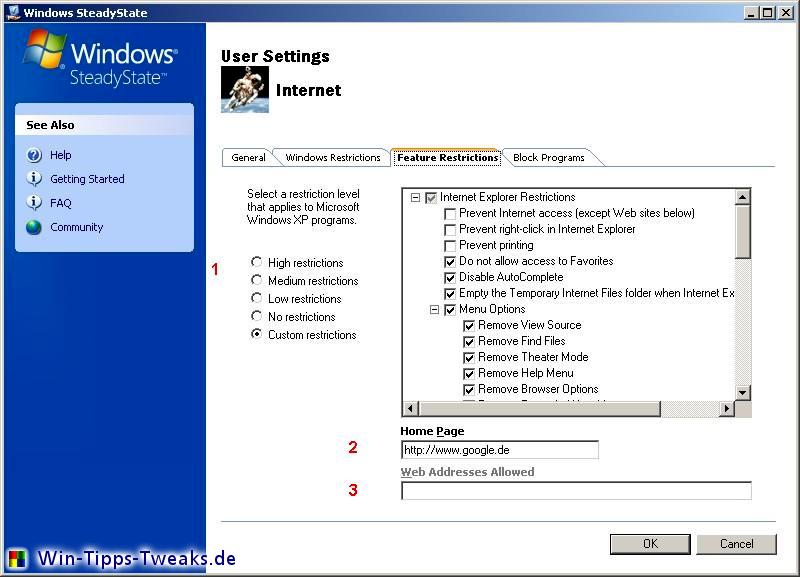Toggle the Menu Options checkbox
800x577 pixels.
pos(450,310)
